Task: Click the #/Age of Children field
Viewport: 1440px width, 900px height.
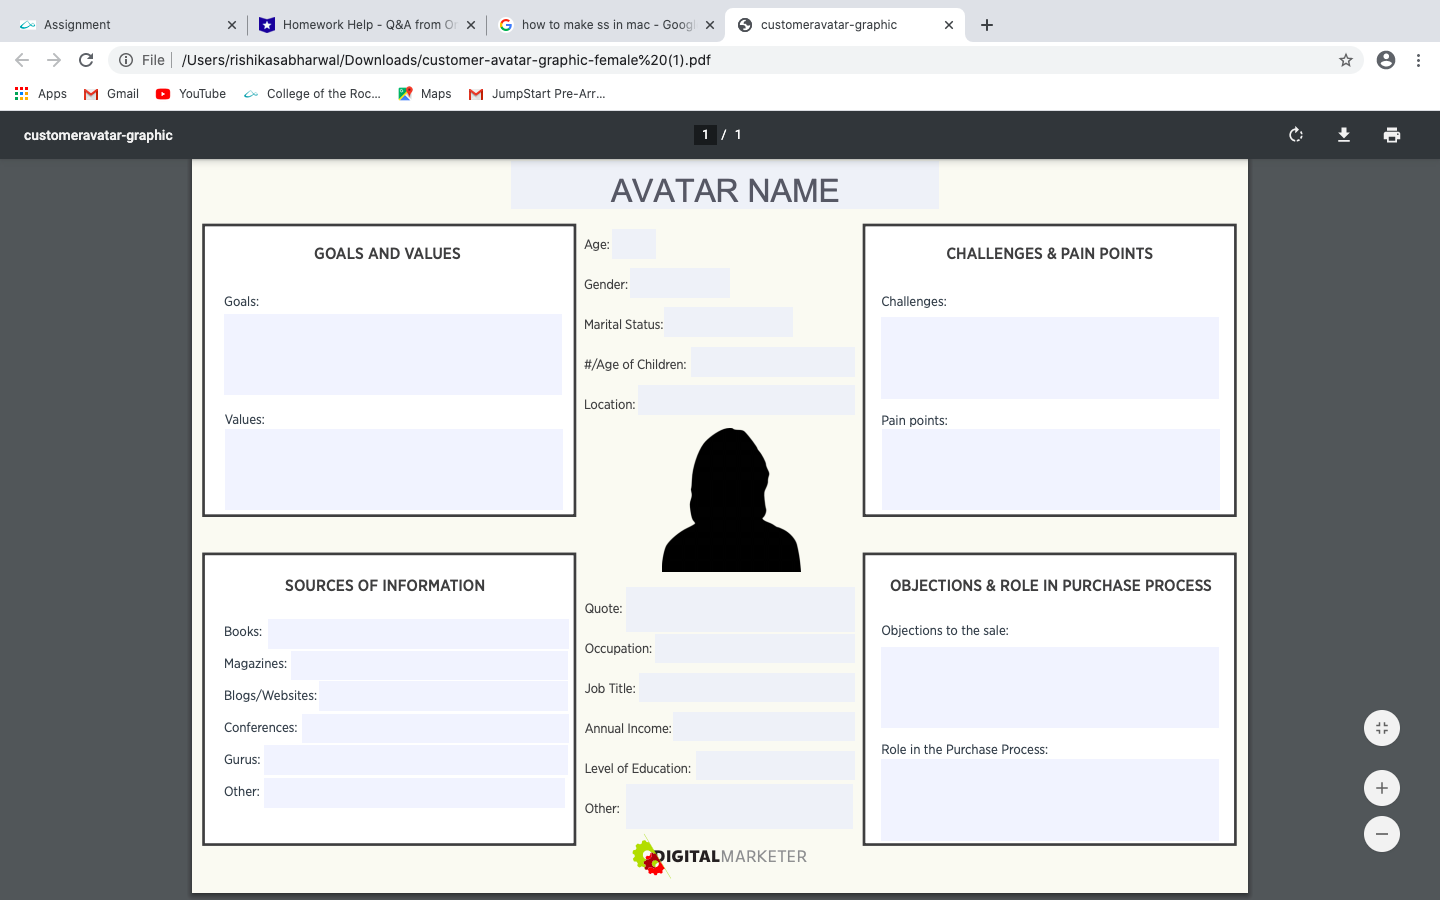Action: point(773,362)
